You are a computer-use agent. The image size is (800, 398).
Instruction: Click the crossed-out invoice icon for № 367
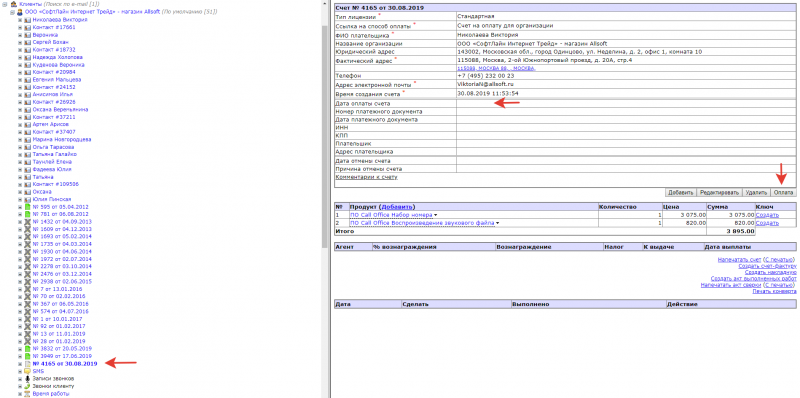[28, 304]
